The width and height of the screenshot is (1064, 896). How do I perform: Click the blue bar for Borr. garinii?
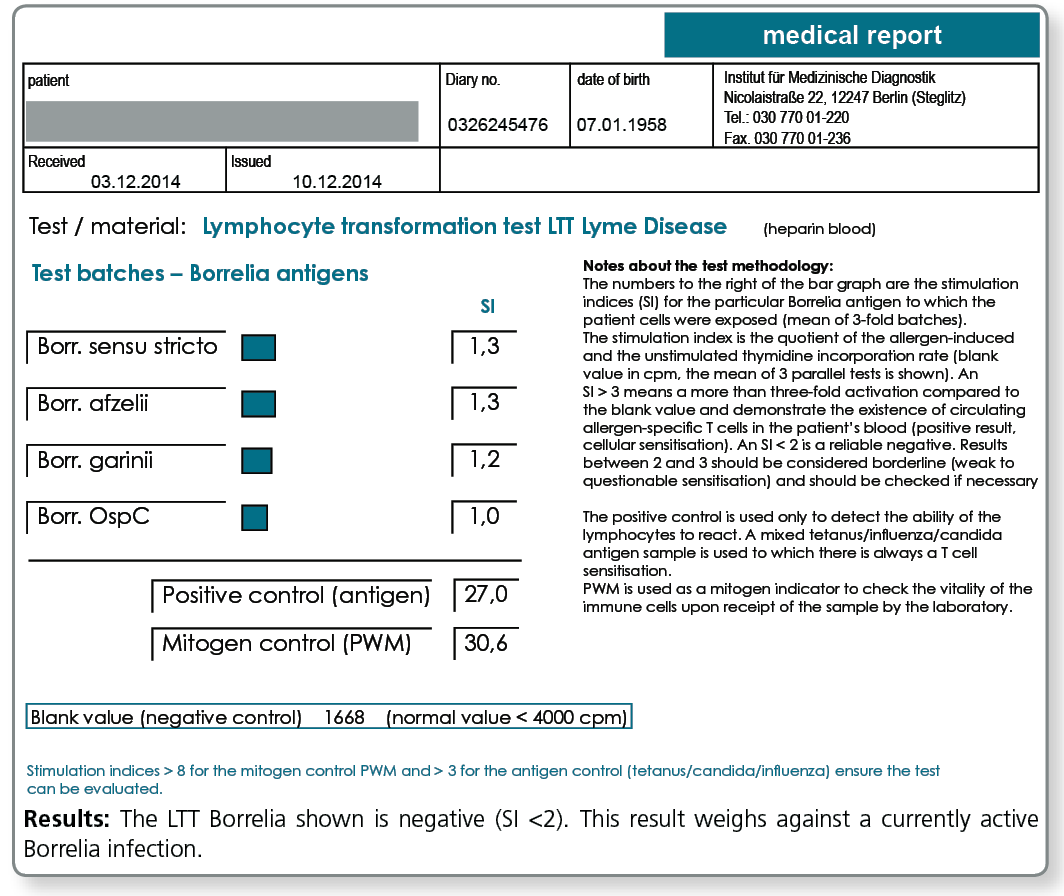pyautogui.click(x=257, y=460)
